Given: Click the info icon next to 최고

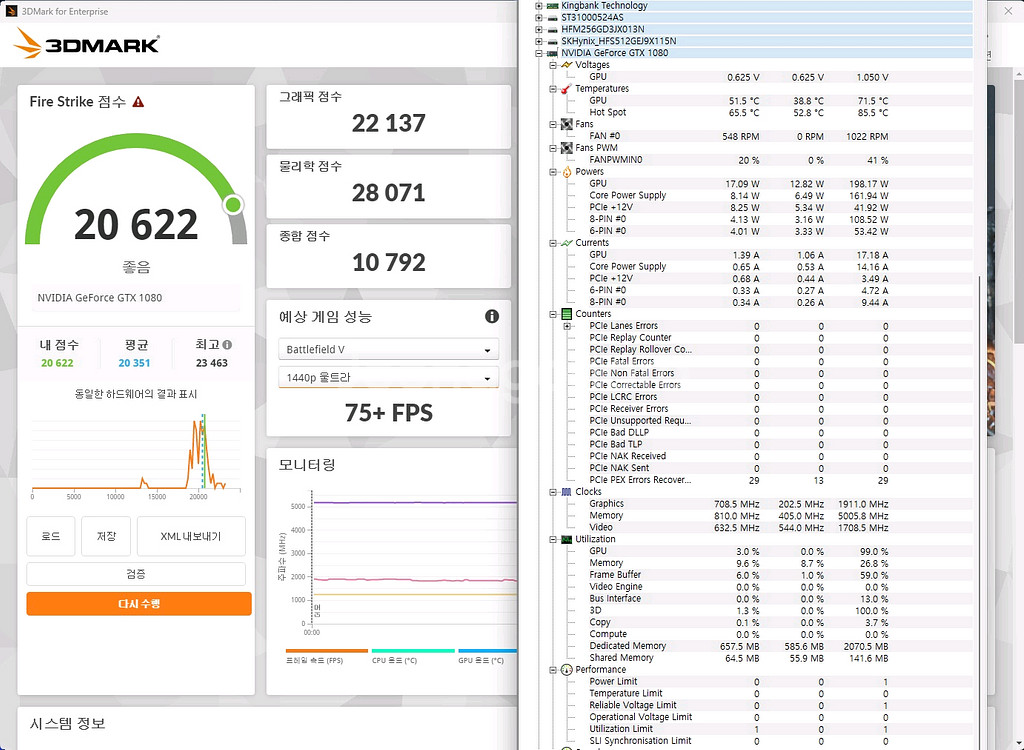Looking at the screenshot, I should coord(227,344).
